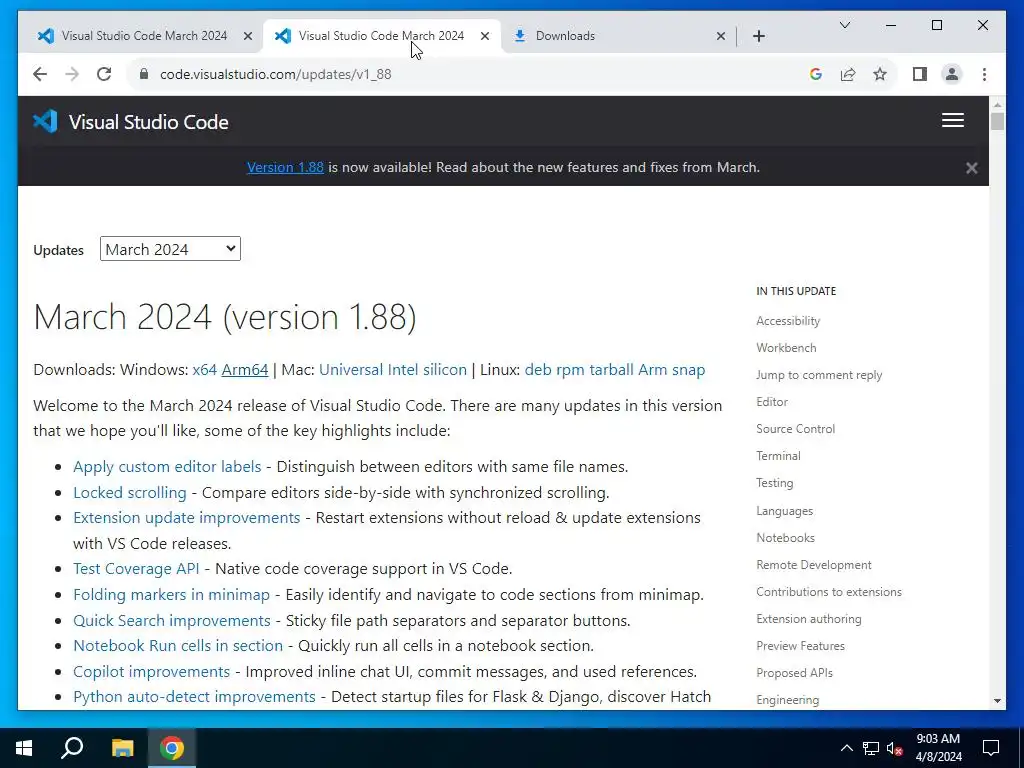Click the Google icon in the address bar
The height and width of the screenshot is (768, 1024).
coord(816,74)
